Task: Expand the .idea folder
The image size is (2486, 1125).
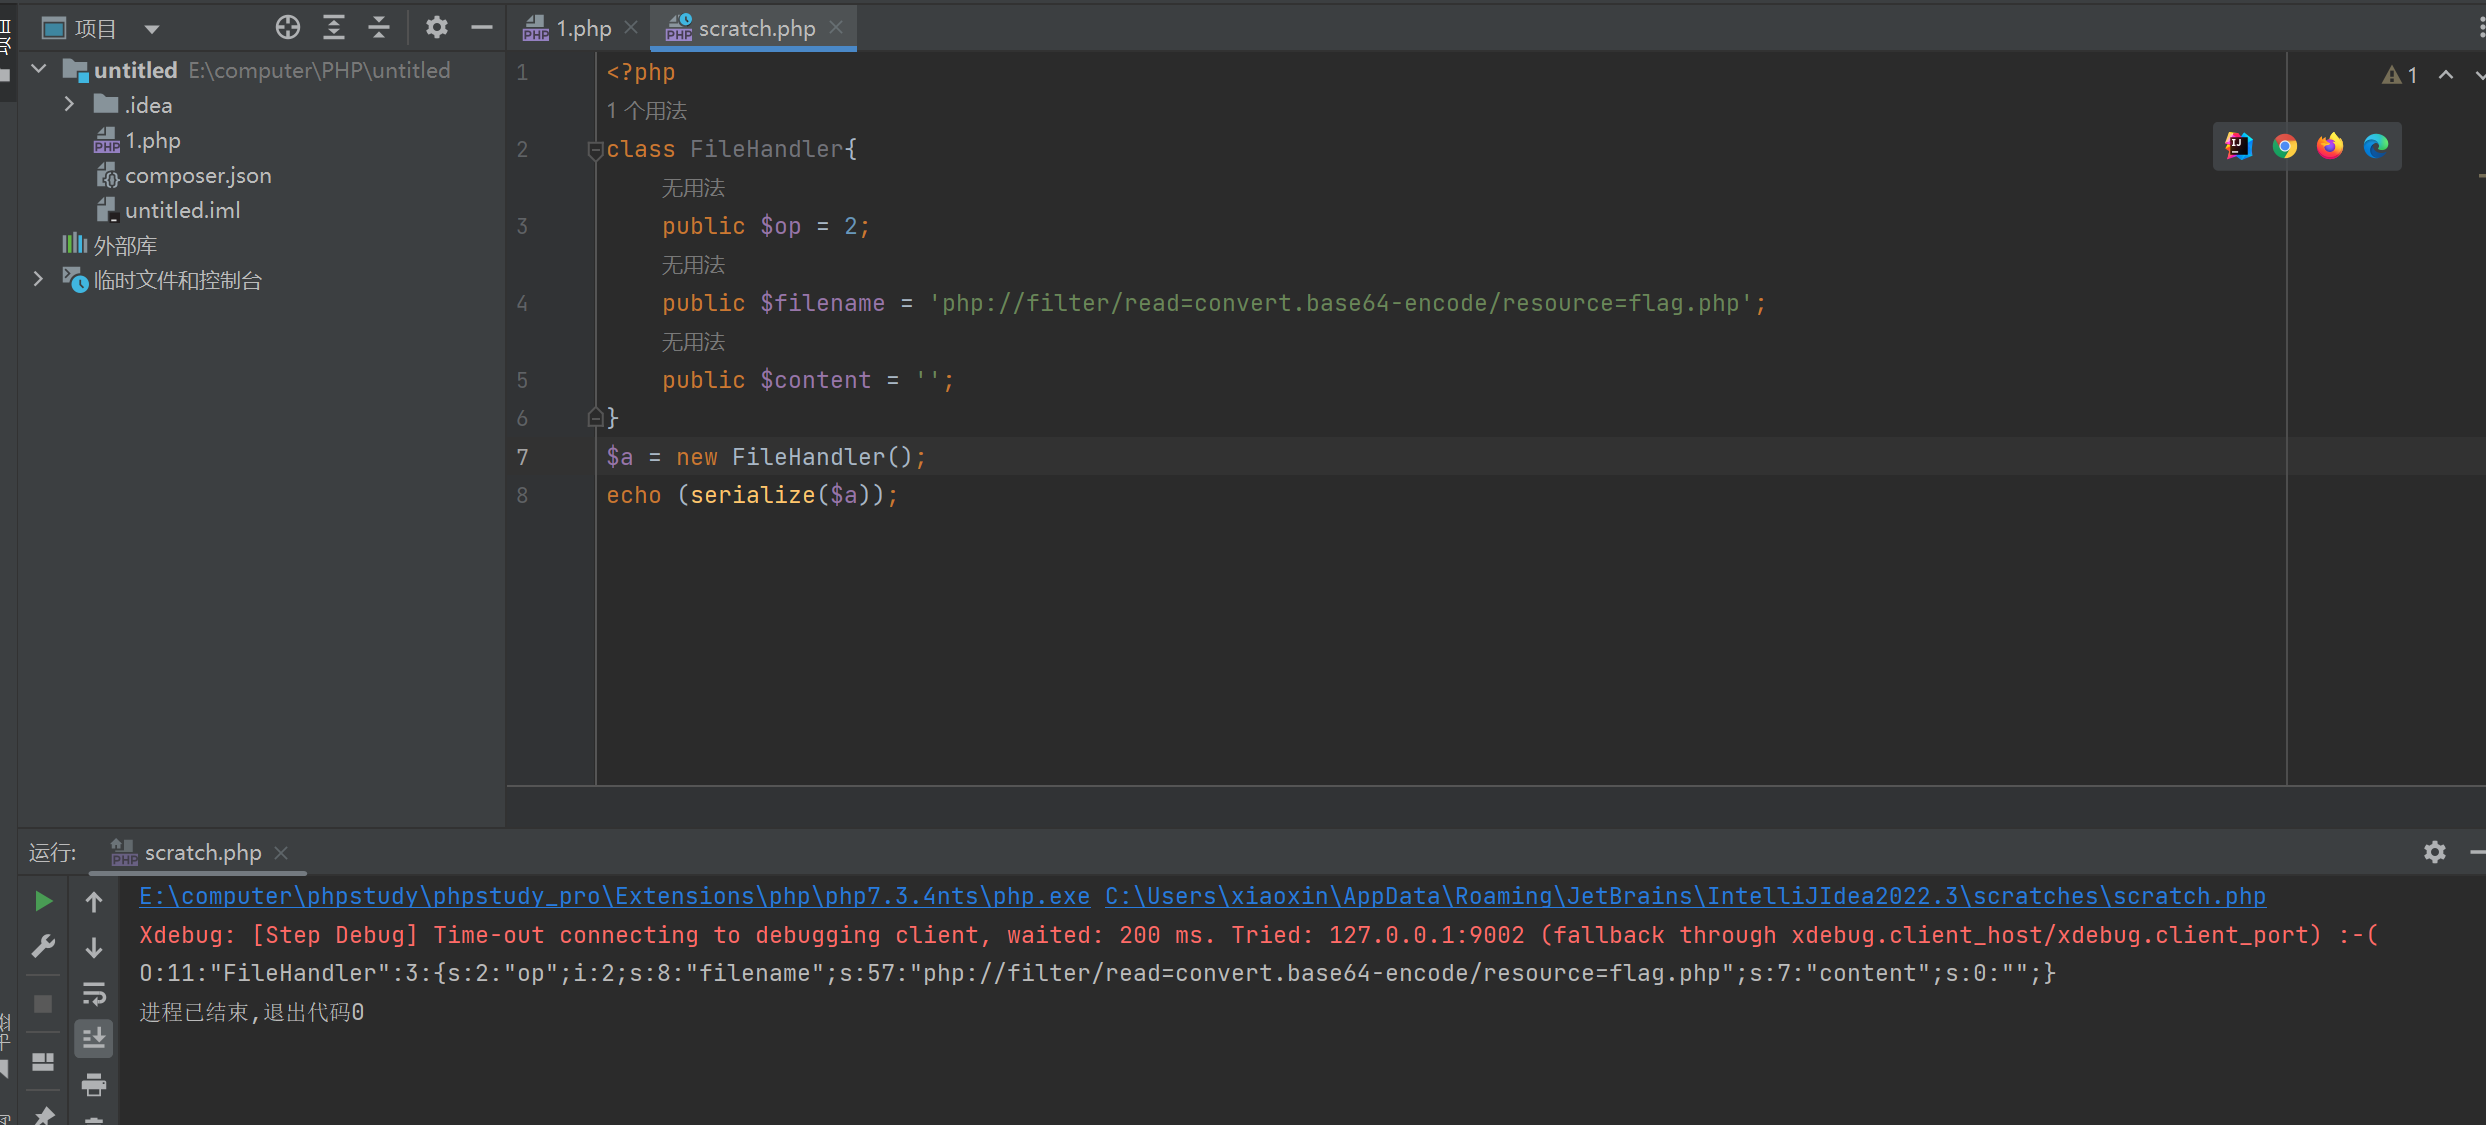Action: point(69,104)
